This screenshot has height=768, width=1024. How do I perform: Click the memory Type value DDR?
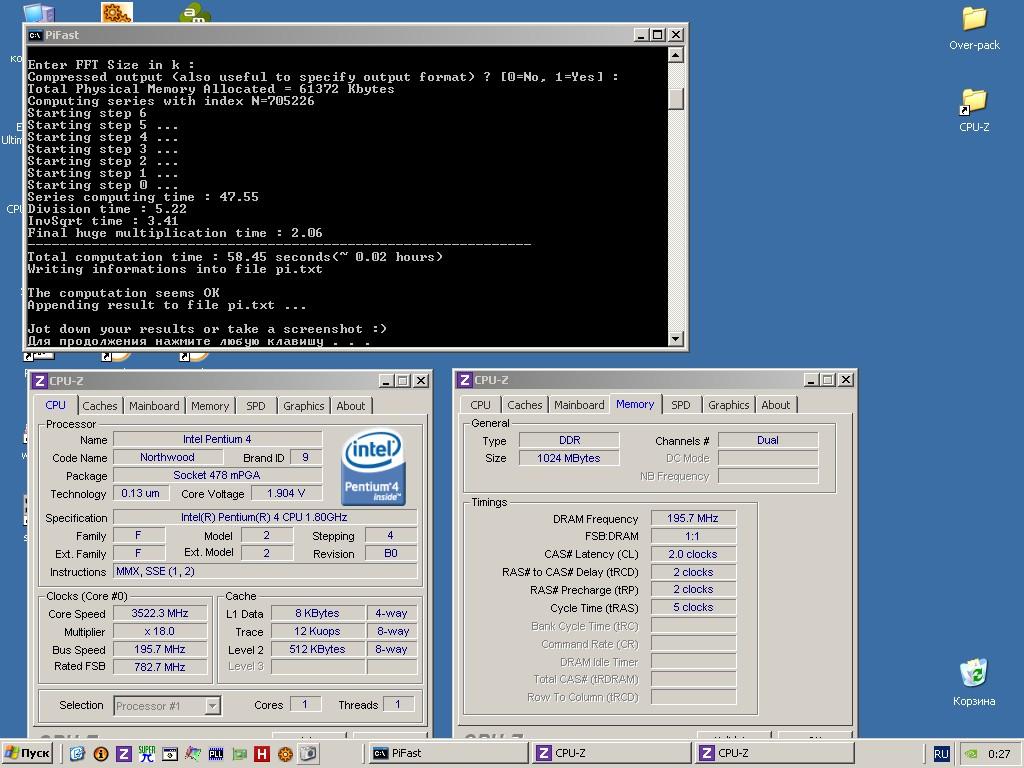pos(569,440)
